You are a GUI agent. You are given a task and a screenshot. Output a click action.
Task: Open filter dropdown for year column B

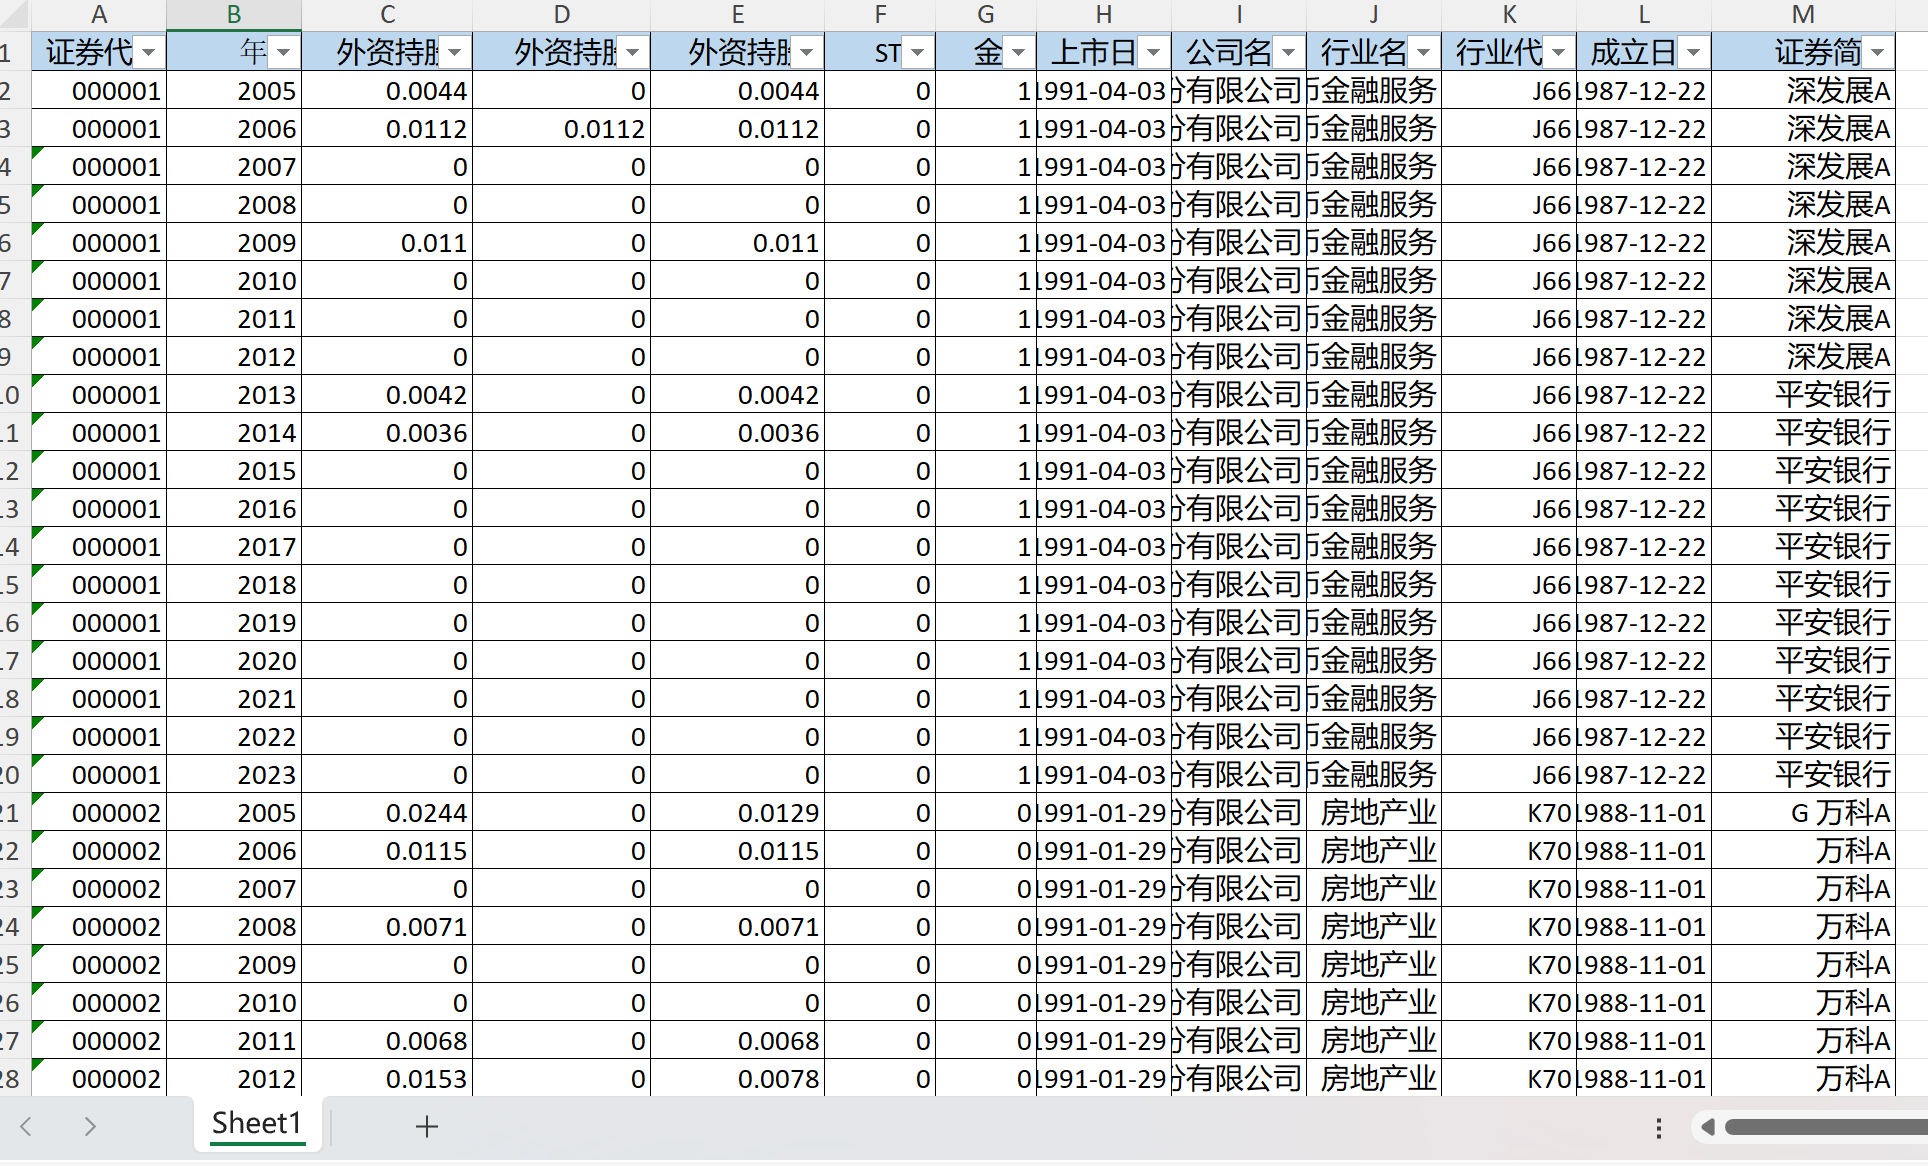(284, 52)
